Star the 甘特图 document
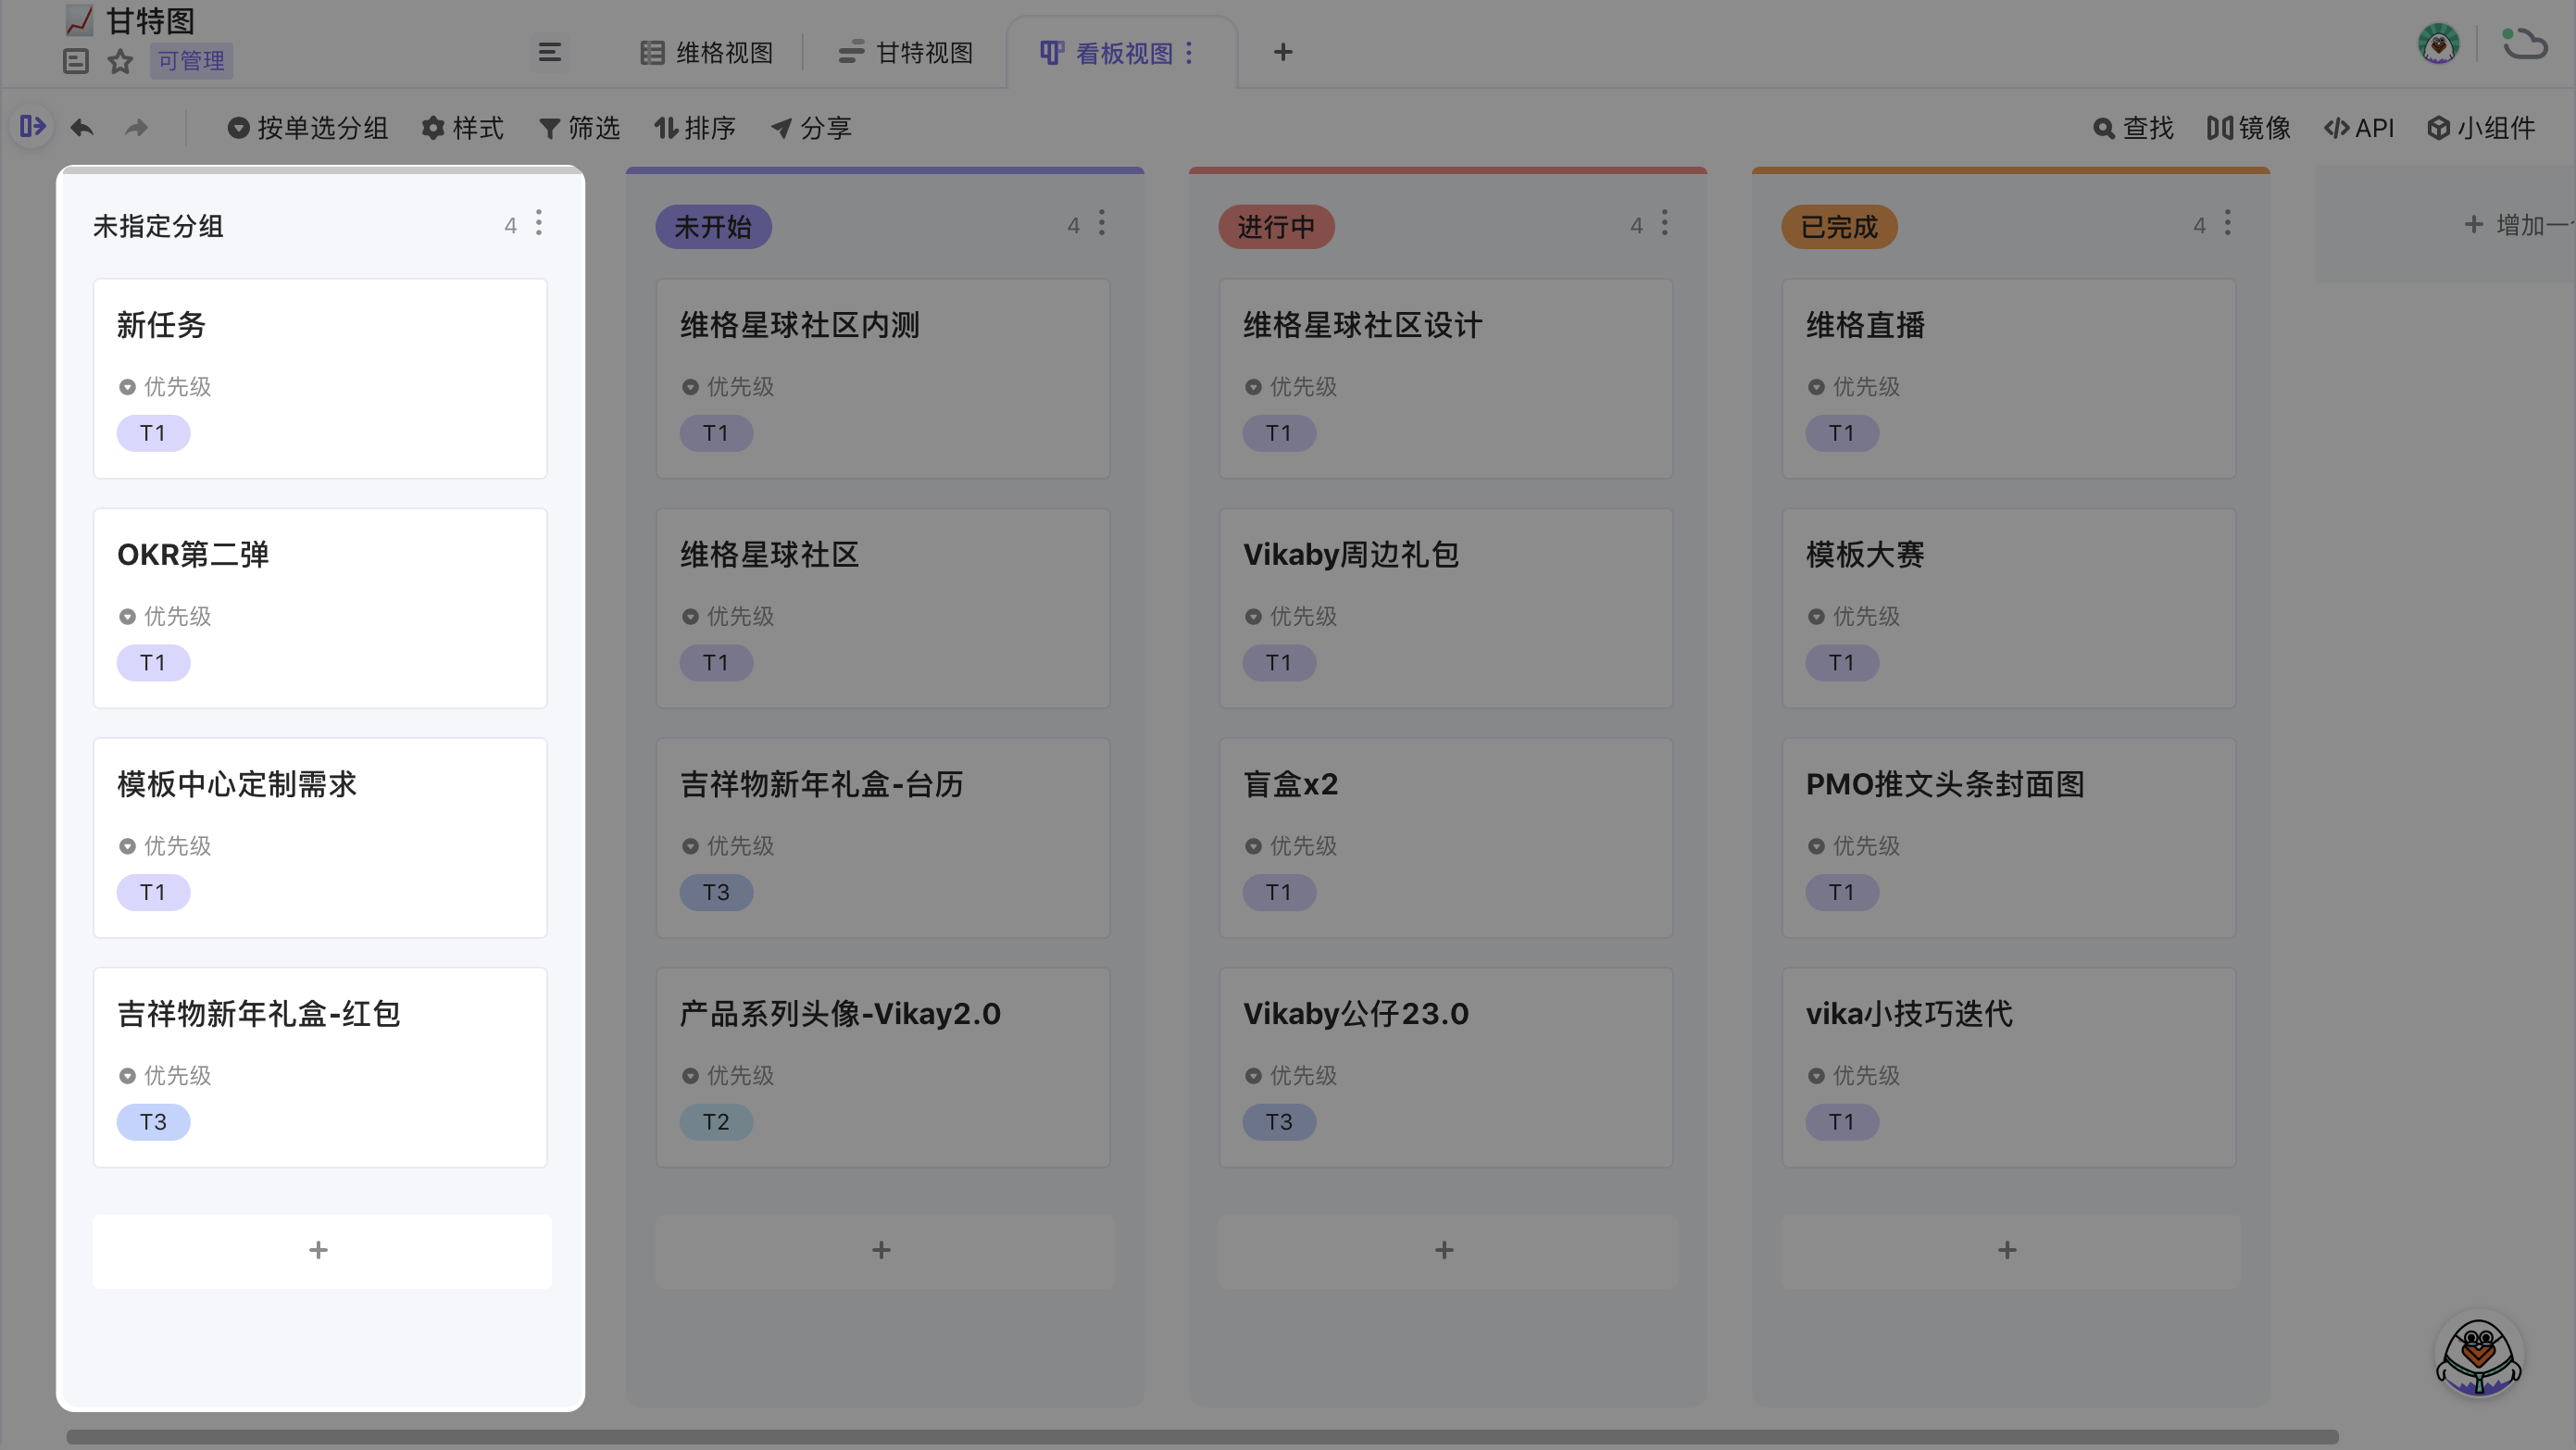The height and width of the screenshot is (1450, 2576). point(120,61)
